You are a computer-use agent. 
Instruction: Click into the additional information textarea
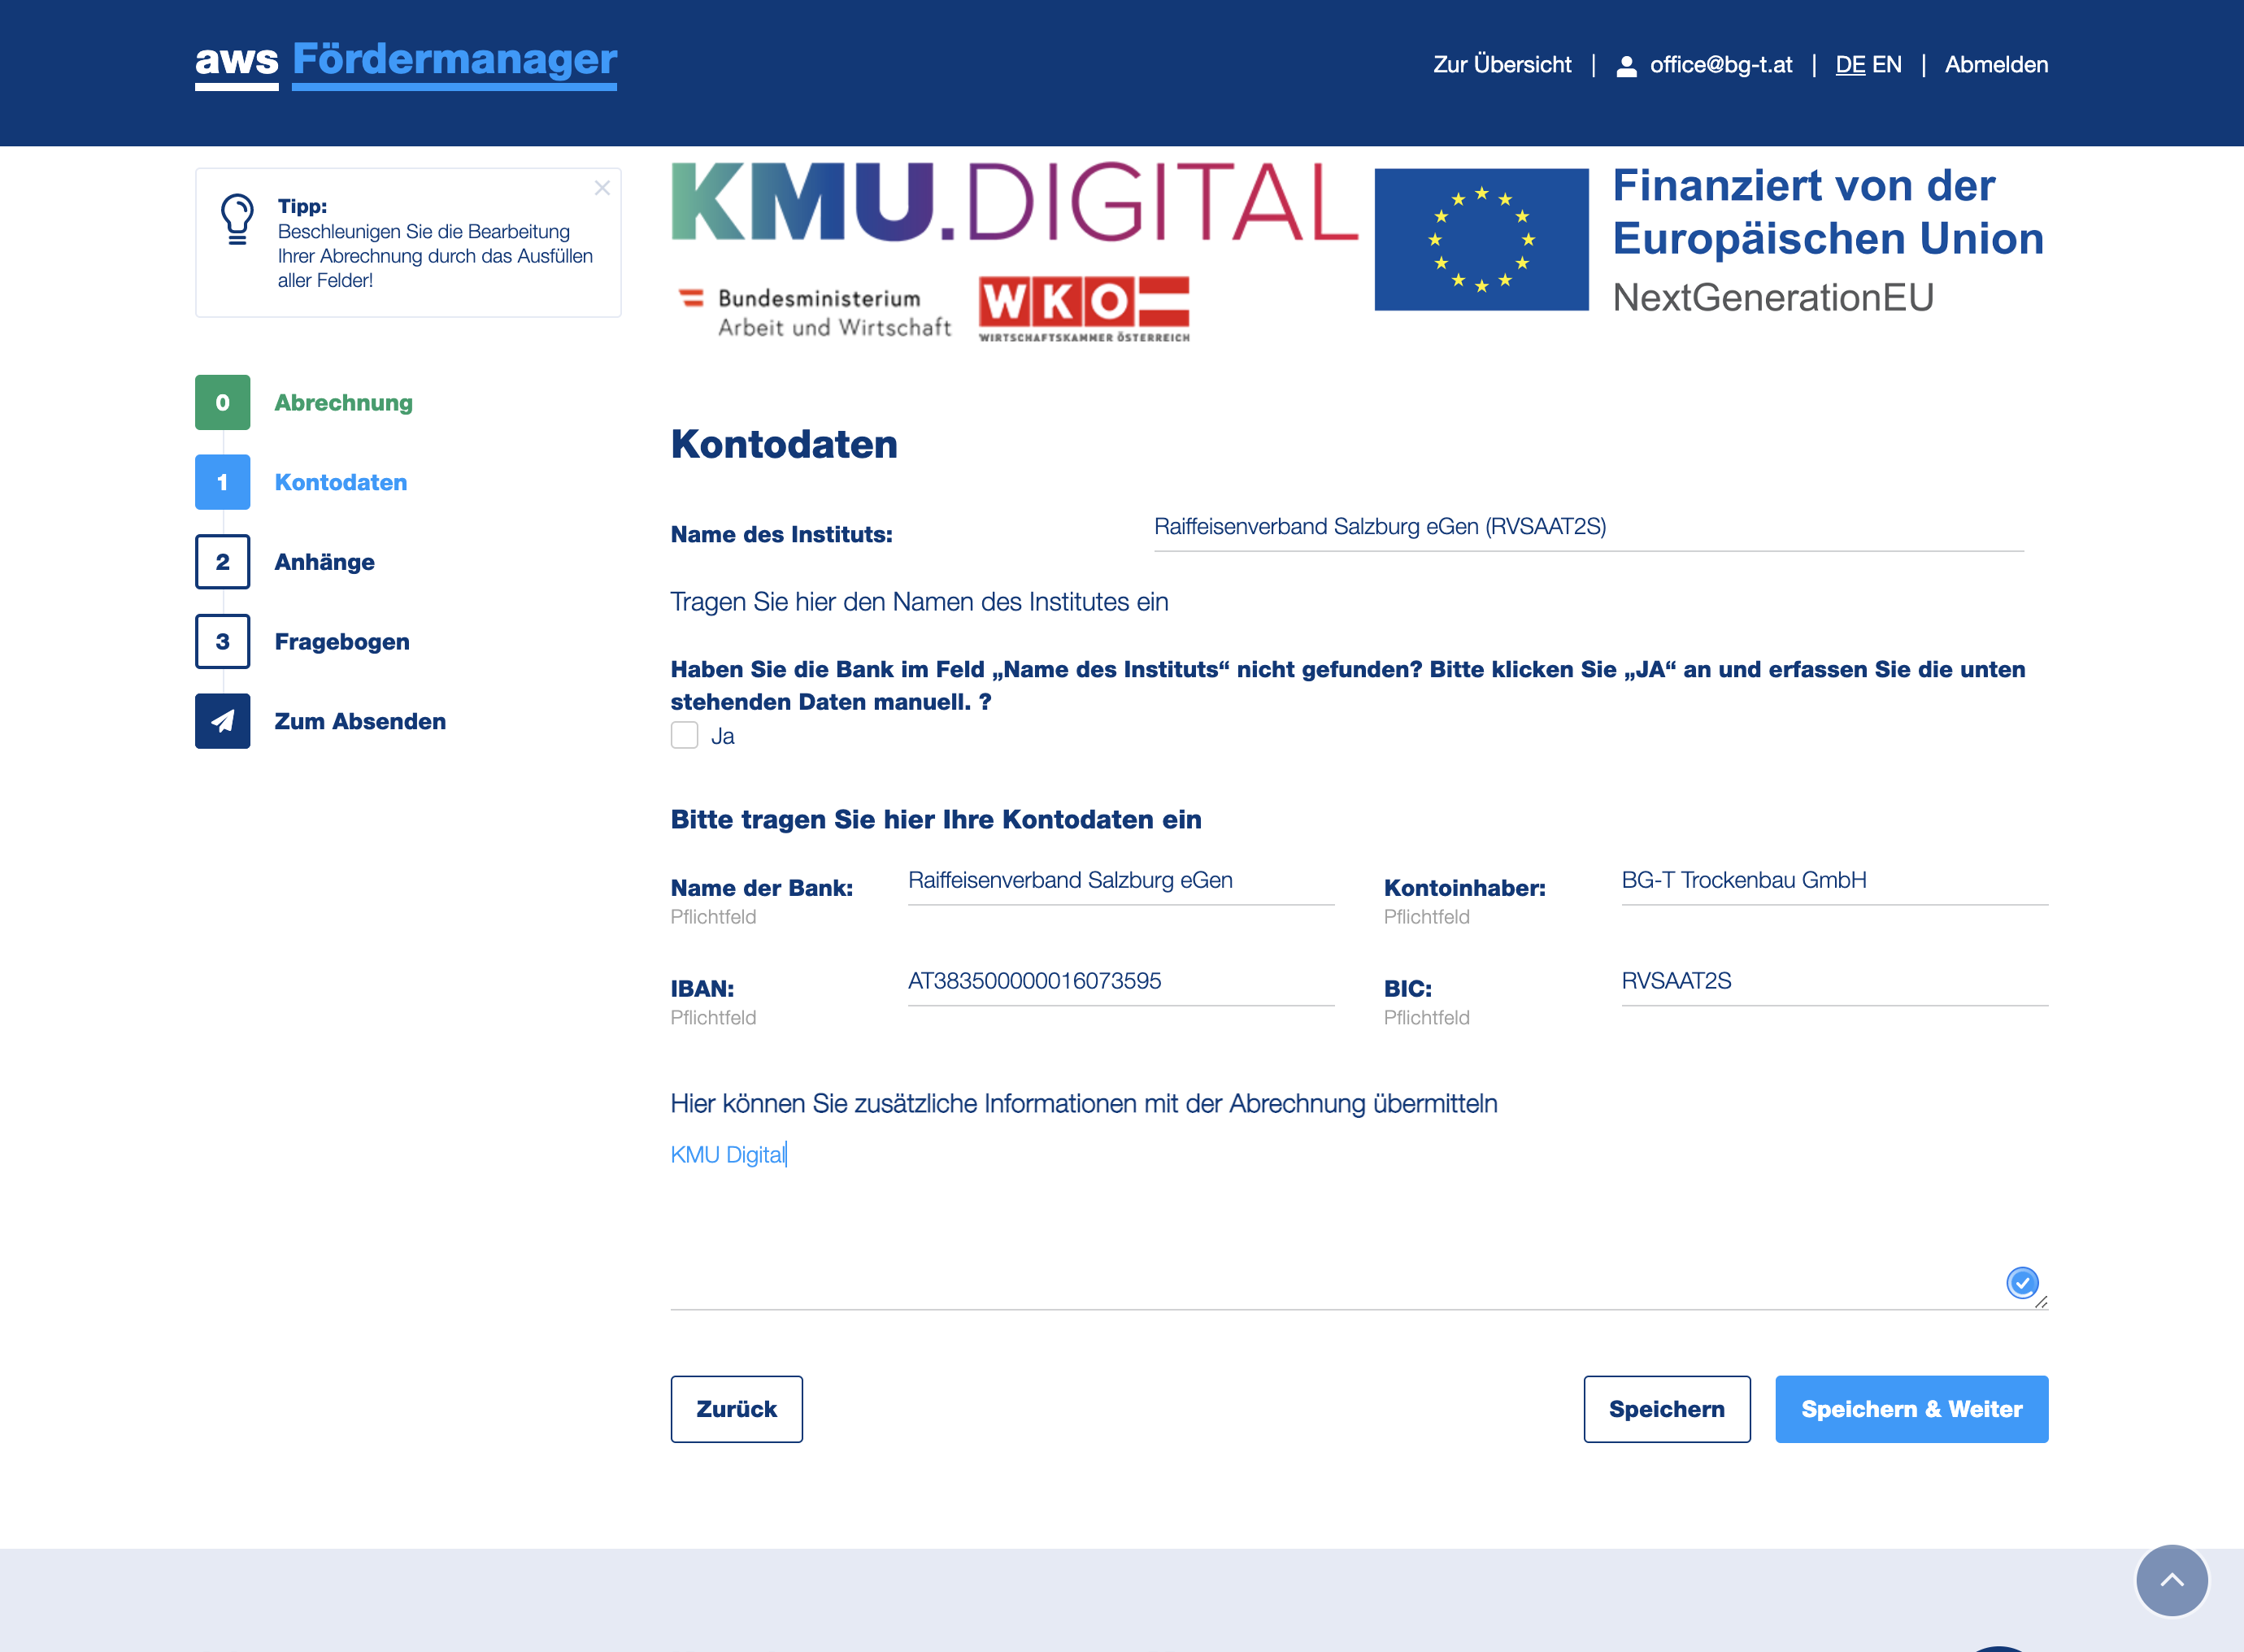pyautogui.click(x=1359, y=1220)
